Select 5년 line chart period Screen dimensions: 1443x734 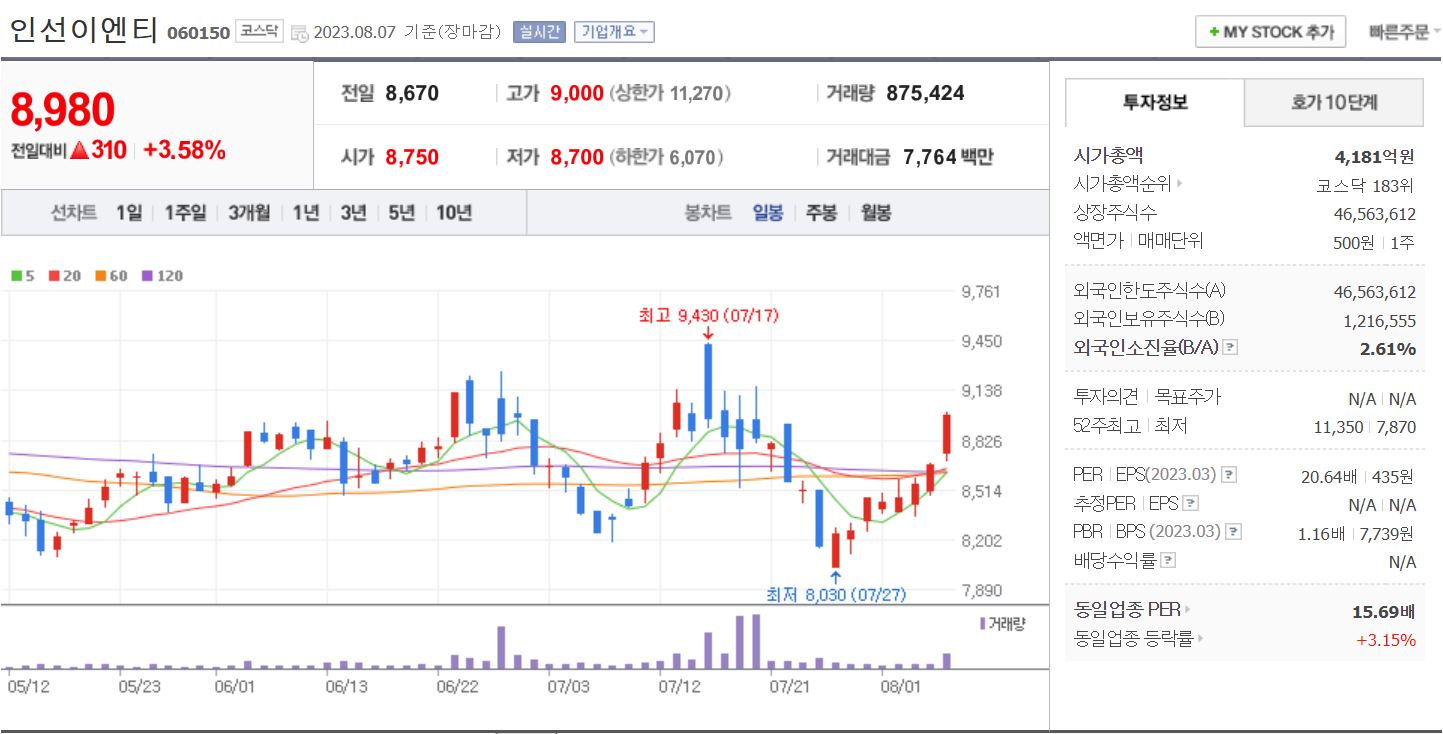point(401,212)
